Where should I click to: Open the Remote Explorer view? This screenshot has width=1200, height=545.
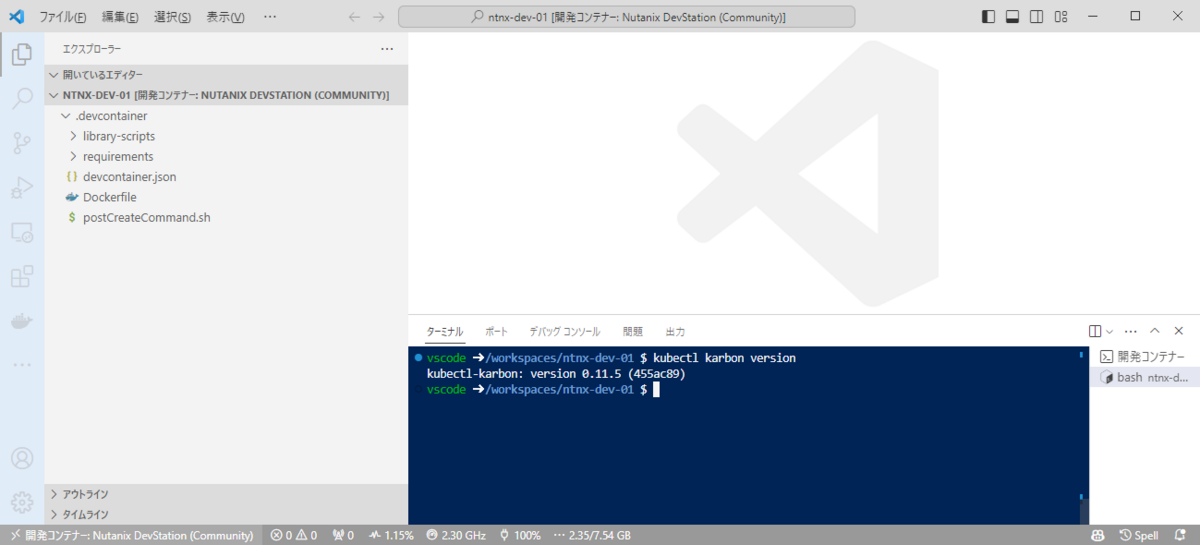[21, 232]
